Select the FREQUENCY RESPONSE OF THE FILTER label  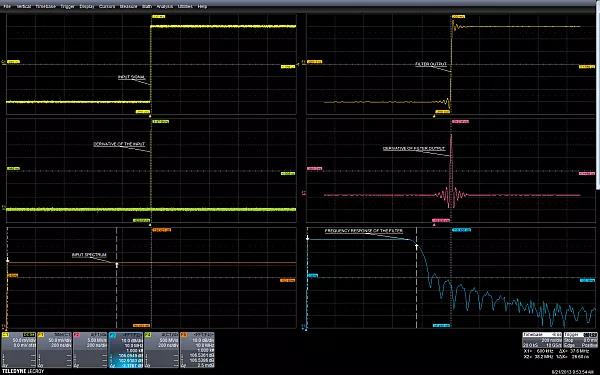coord(364,231)
